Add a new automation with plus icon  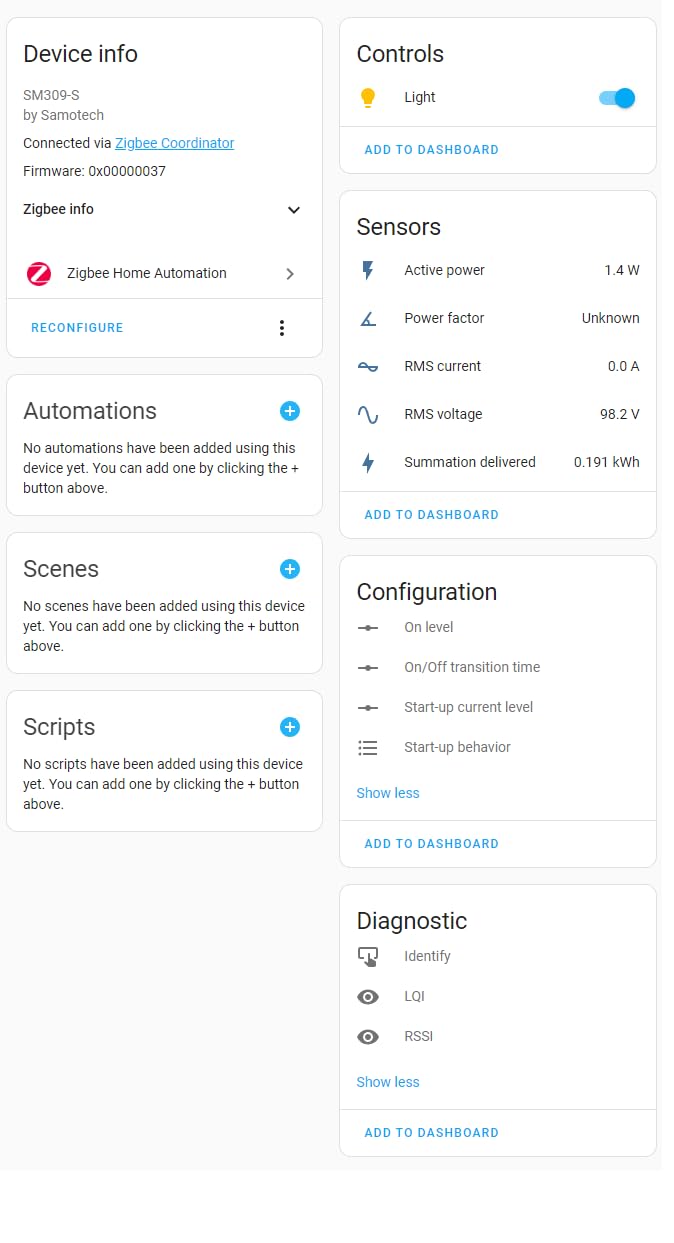(290, 411)
